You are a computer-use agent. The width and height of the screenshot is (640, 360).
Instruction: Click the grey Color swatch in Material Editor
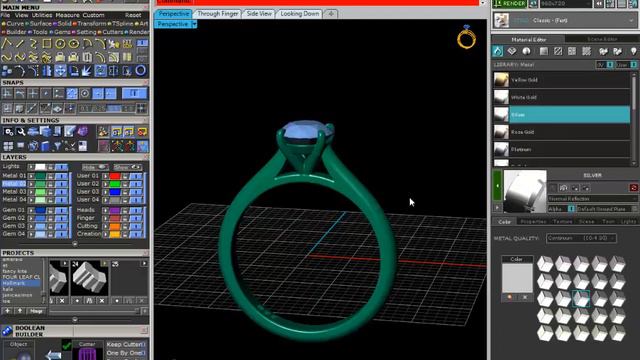pos(517,278)
